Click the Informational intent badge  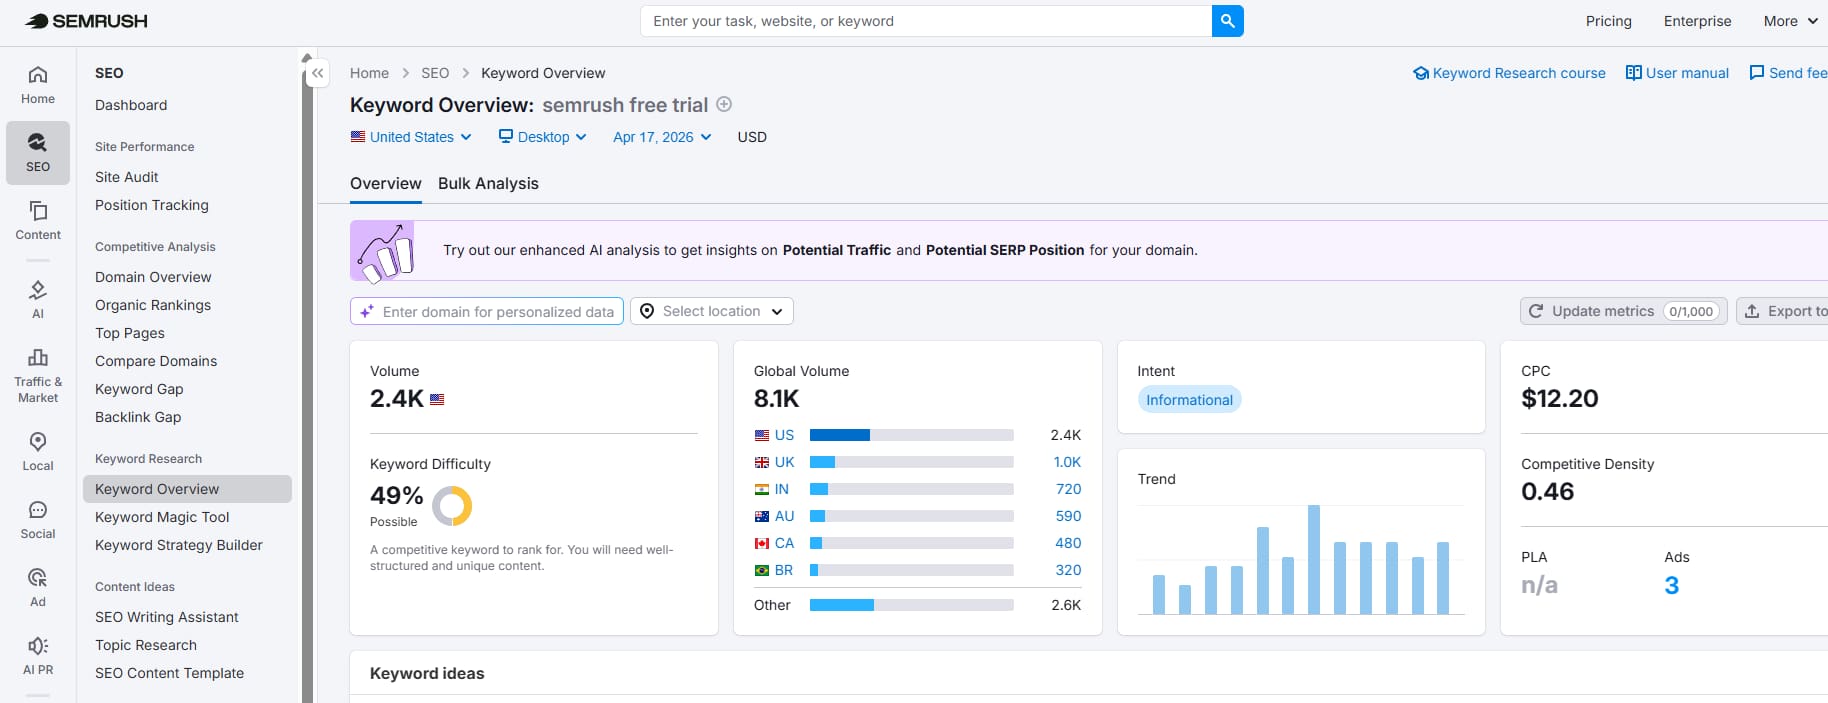point(1189,400)
